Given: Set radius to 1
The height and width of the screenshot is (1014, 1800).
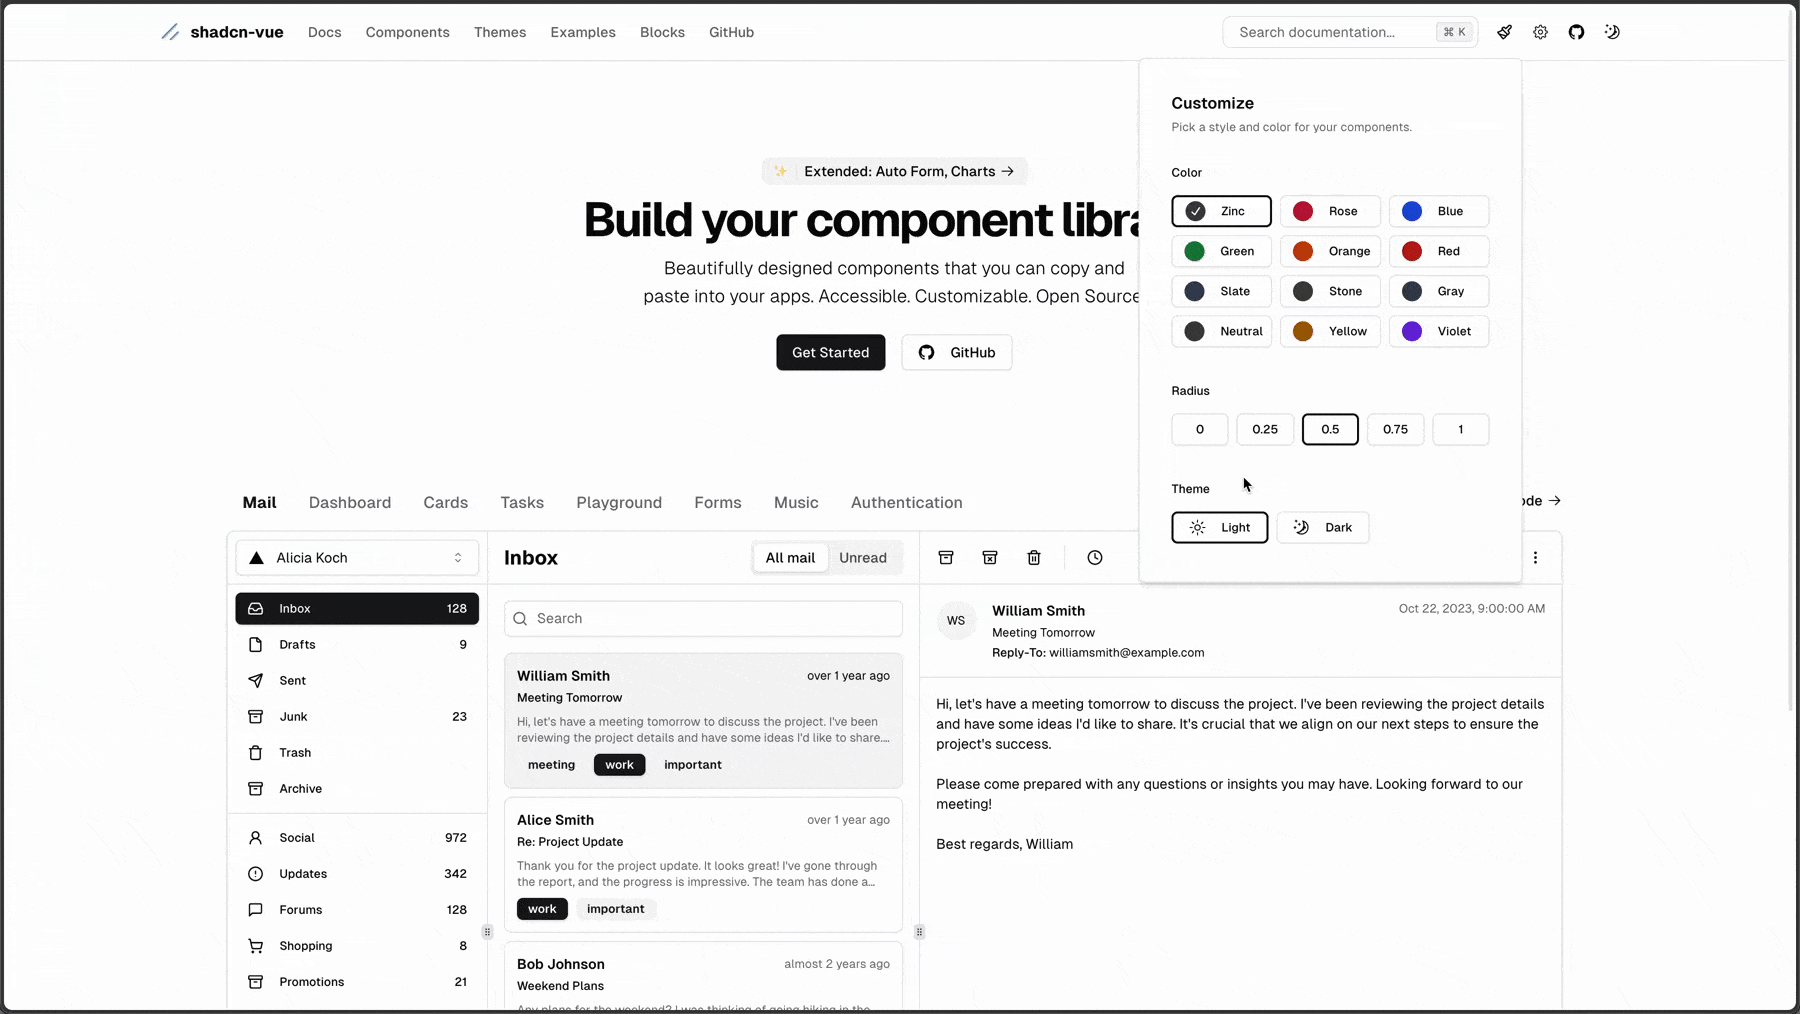Looking at the screenshot, I should coord(1461,429).
